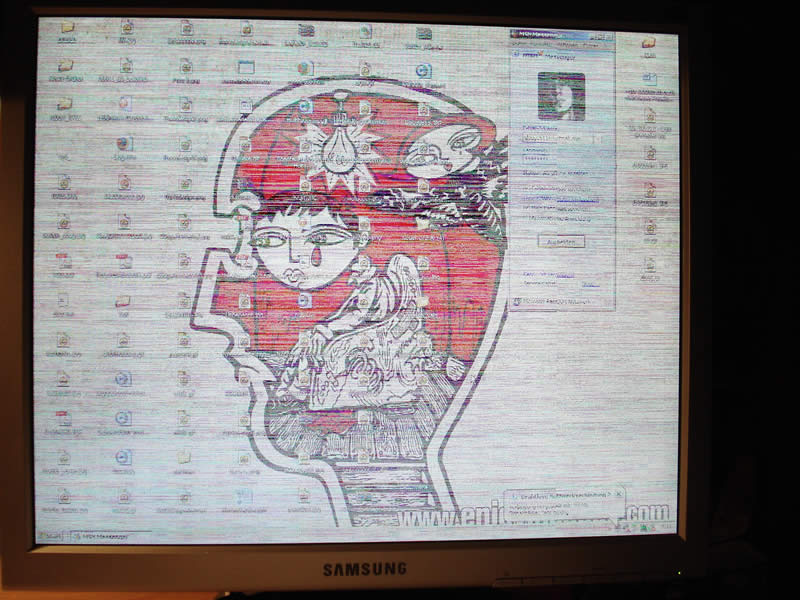The height and width of the screenshot is (600, 800).
Task: Open the Internet Explorer shortcut on the desktop
Action: [424, 71]
